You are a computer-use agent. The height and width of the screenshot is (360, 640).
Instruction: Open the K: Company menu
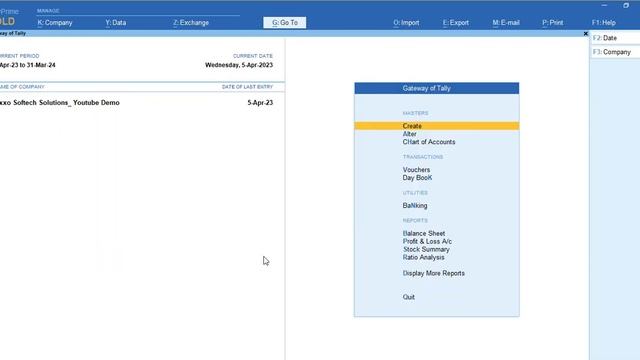pyautogui.click(x=55, y=23)
